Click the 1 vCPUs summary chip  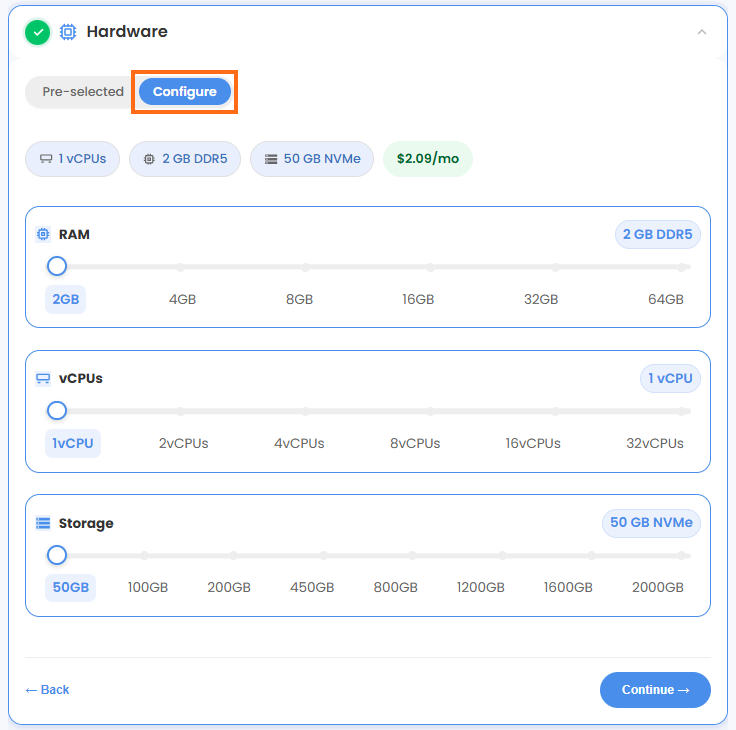tap(73, 159)
